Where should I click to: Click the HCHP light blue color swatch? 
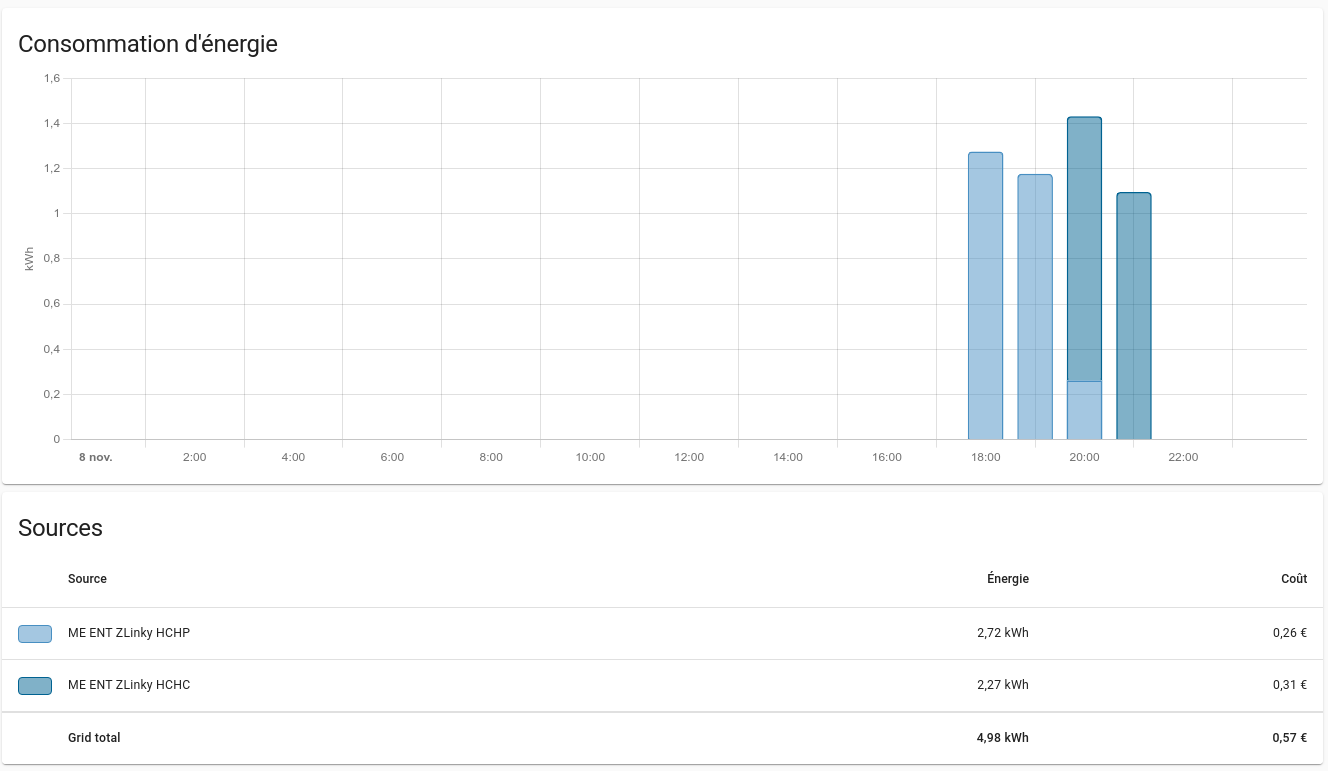point(35,633)
